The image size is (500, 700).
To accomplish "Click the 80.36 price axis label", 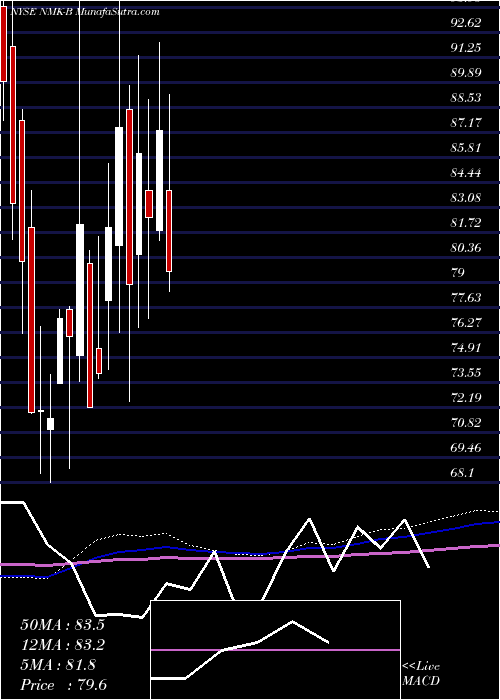I will point(466,247).
